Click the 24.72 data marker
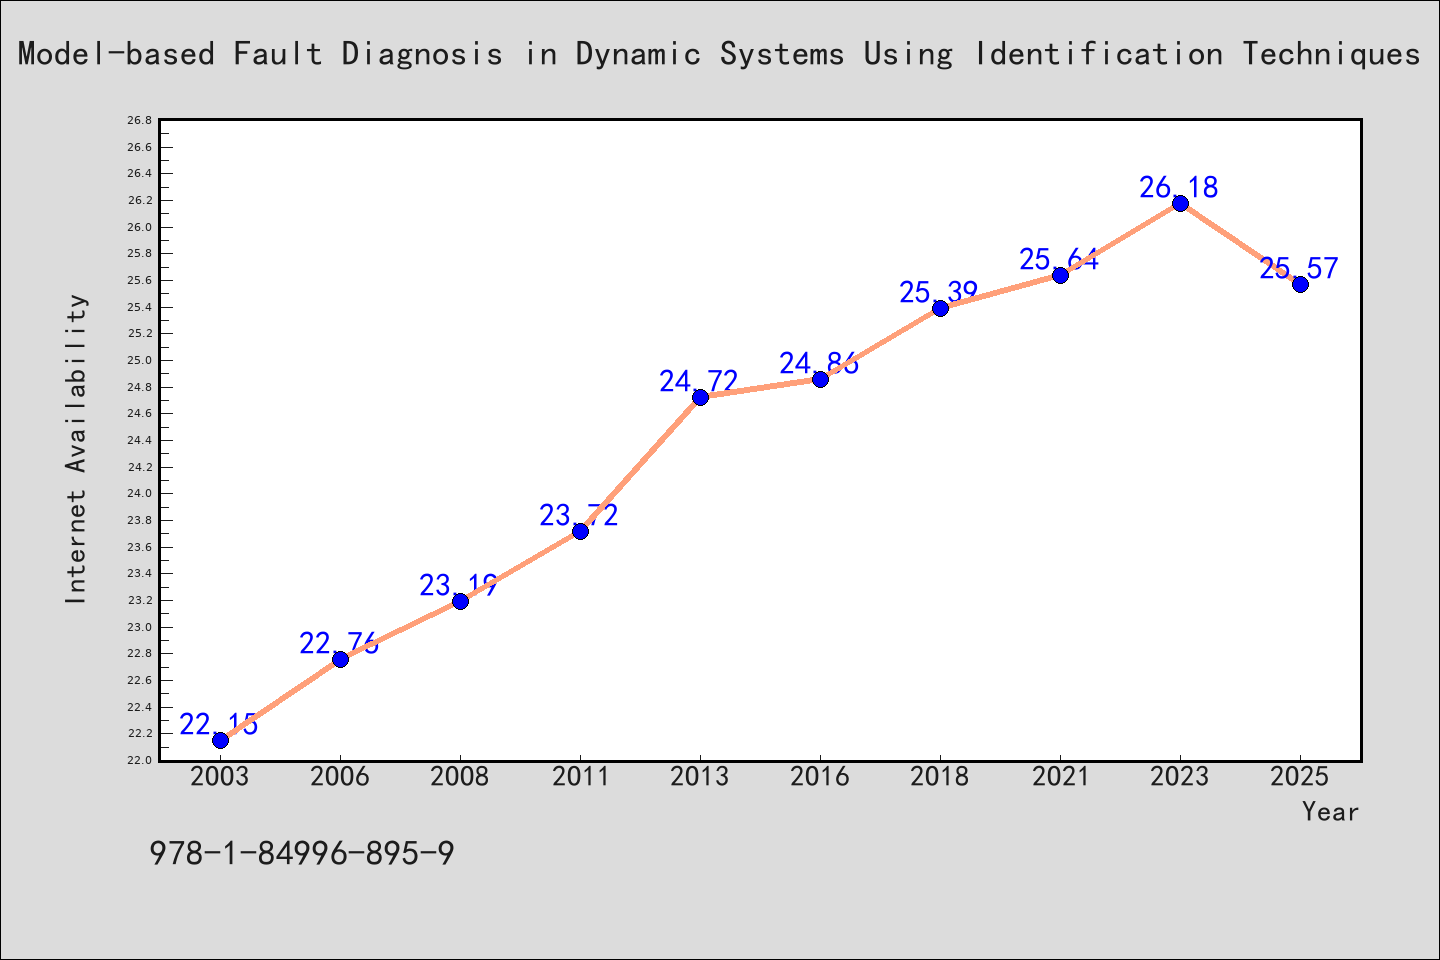Screen dimensions: 1440x960 click(x=700, y=397)
